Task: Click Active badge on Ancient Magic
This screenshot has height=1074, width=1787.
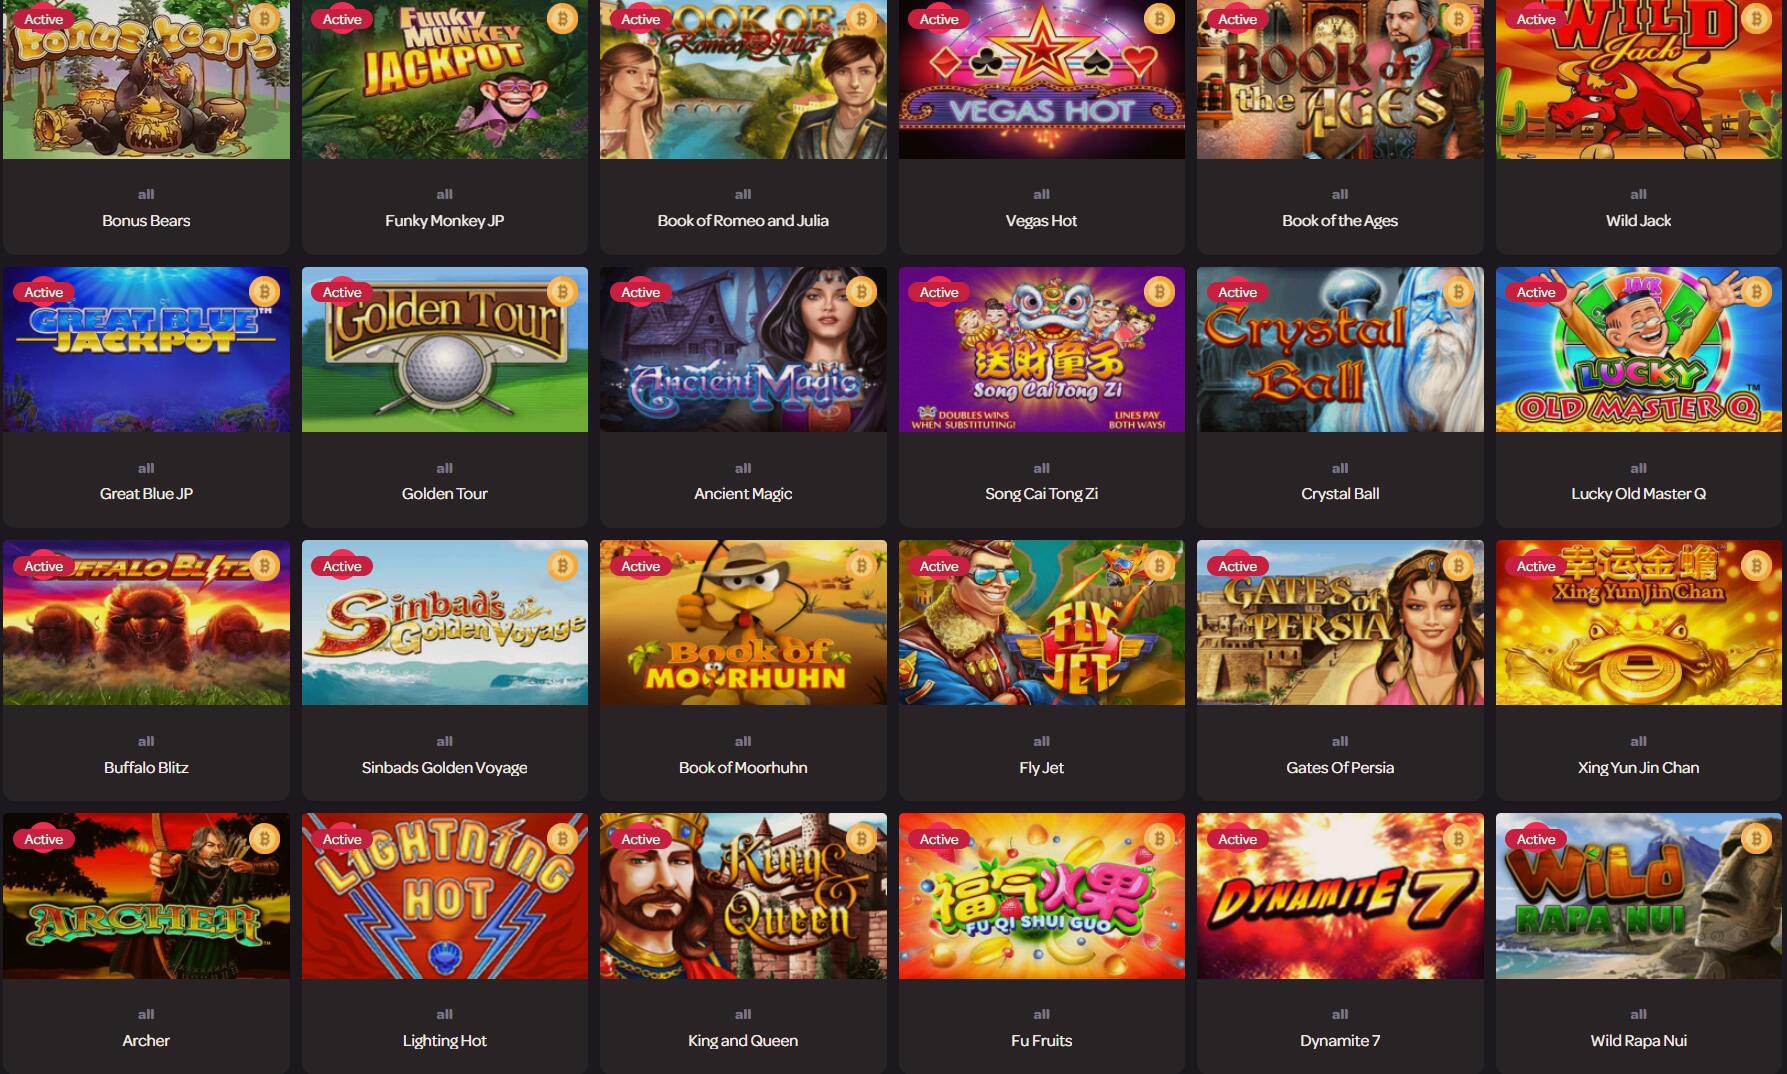Action: pyautogui.click(x=640, y=292)
